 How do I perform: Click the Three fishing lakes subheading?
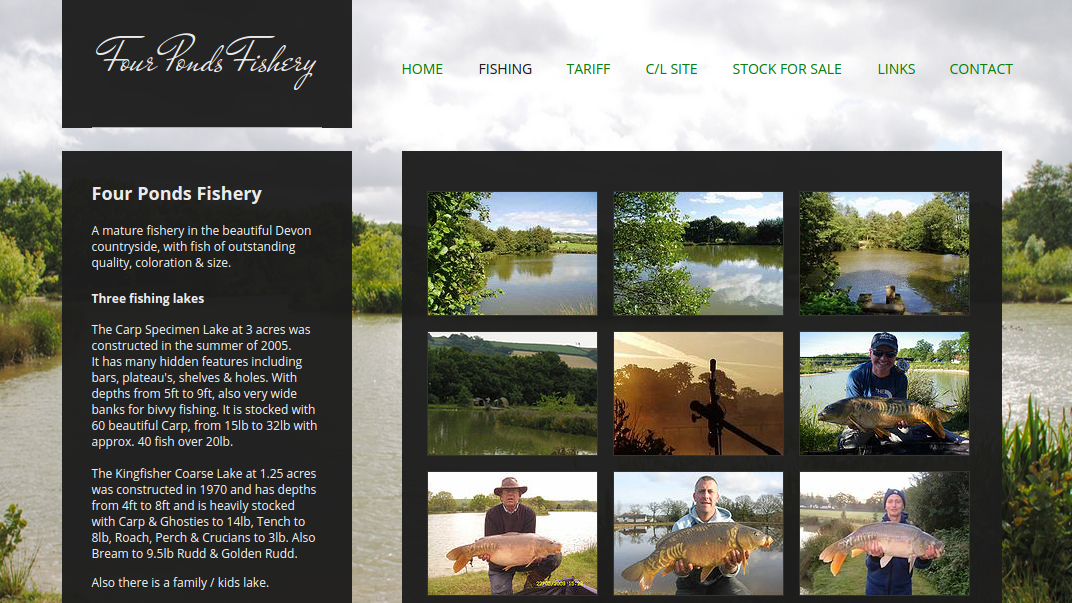[x=148, y=298]
